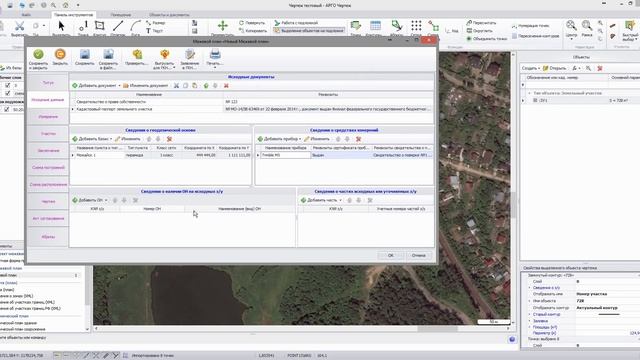
Task: Select the arrow pointer tool in ribbon
Action: tap(61, 26)
